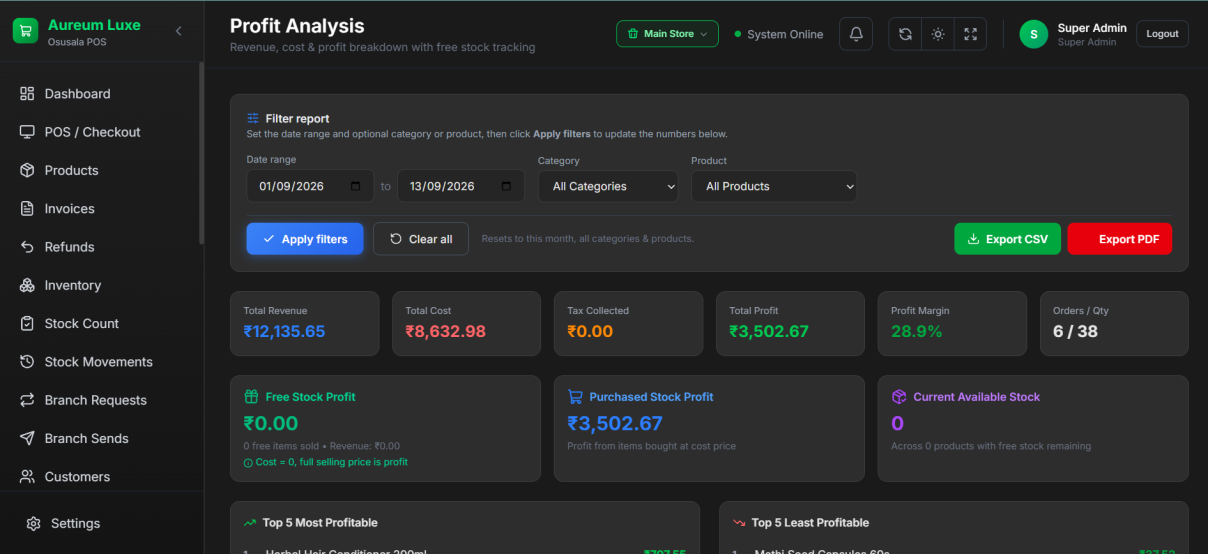Click the Stock Count clipboard icon
This screenshot has height=554, width=1208.
pyautogui.click(x=27, y=324)
